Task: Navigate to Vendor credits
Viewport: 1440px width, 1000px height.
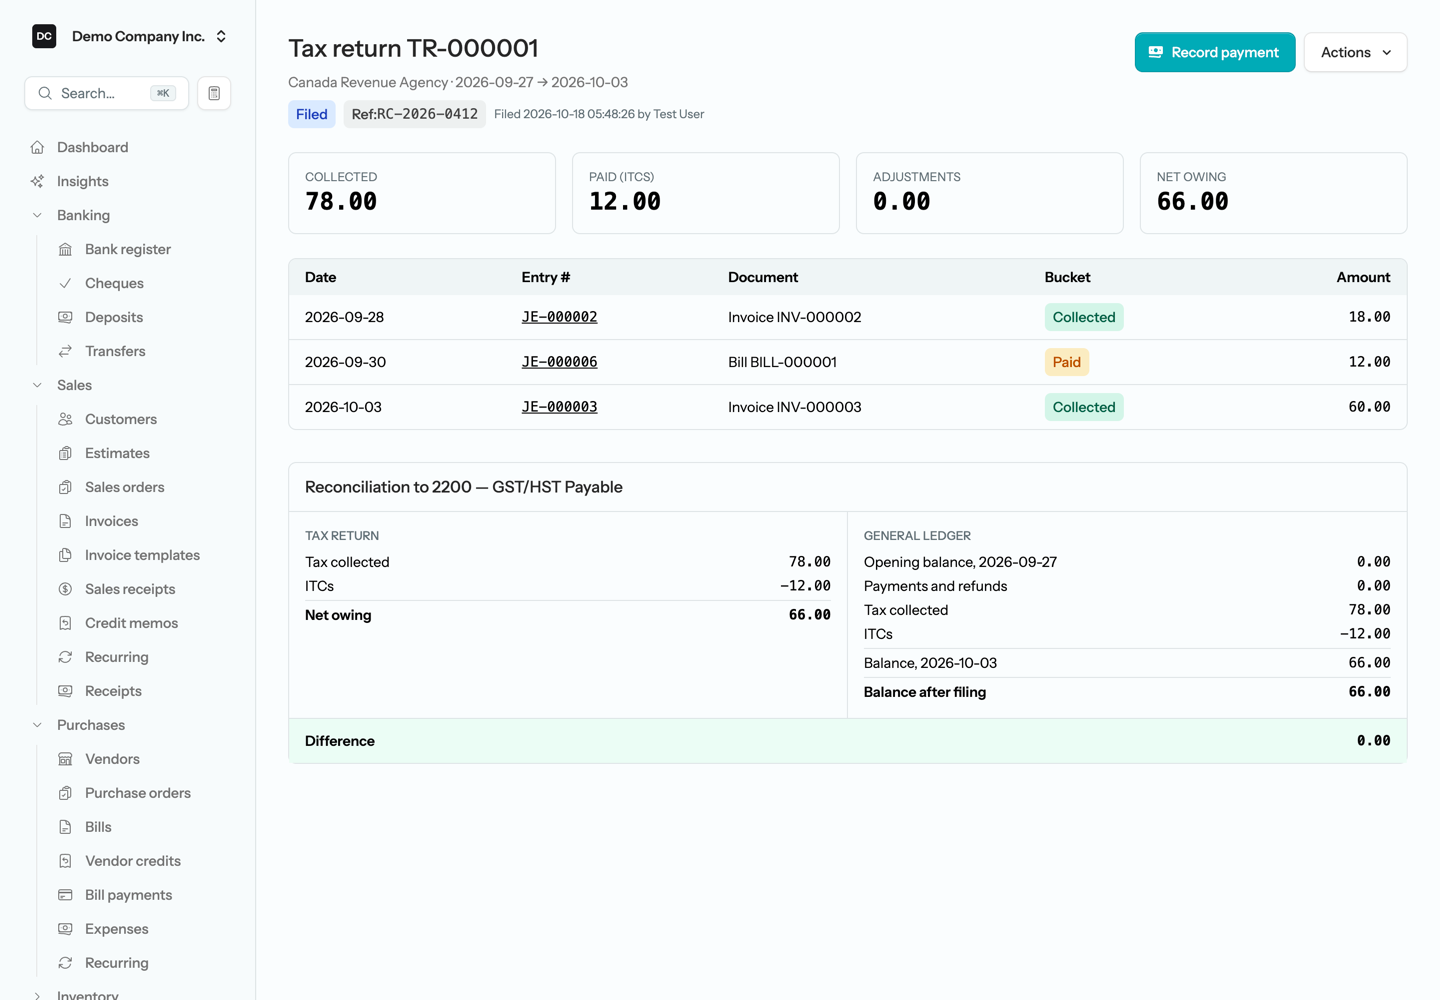Action: 133,861
